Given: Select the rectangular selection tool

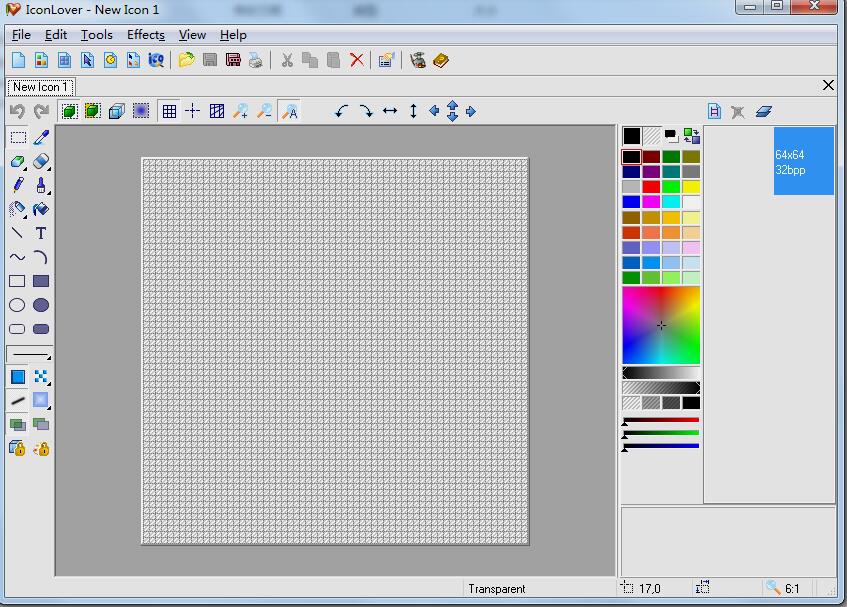Looking at the screenshot, I should [x=18, y=138].
